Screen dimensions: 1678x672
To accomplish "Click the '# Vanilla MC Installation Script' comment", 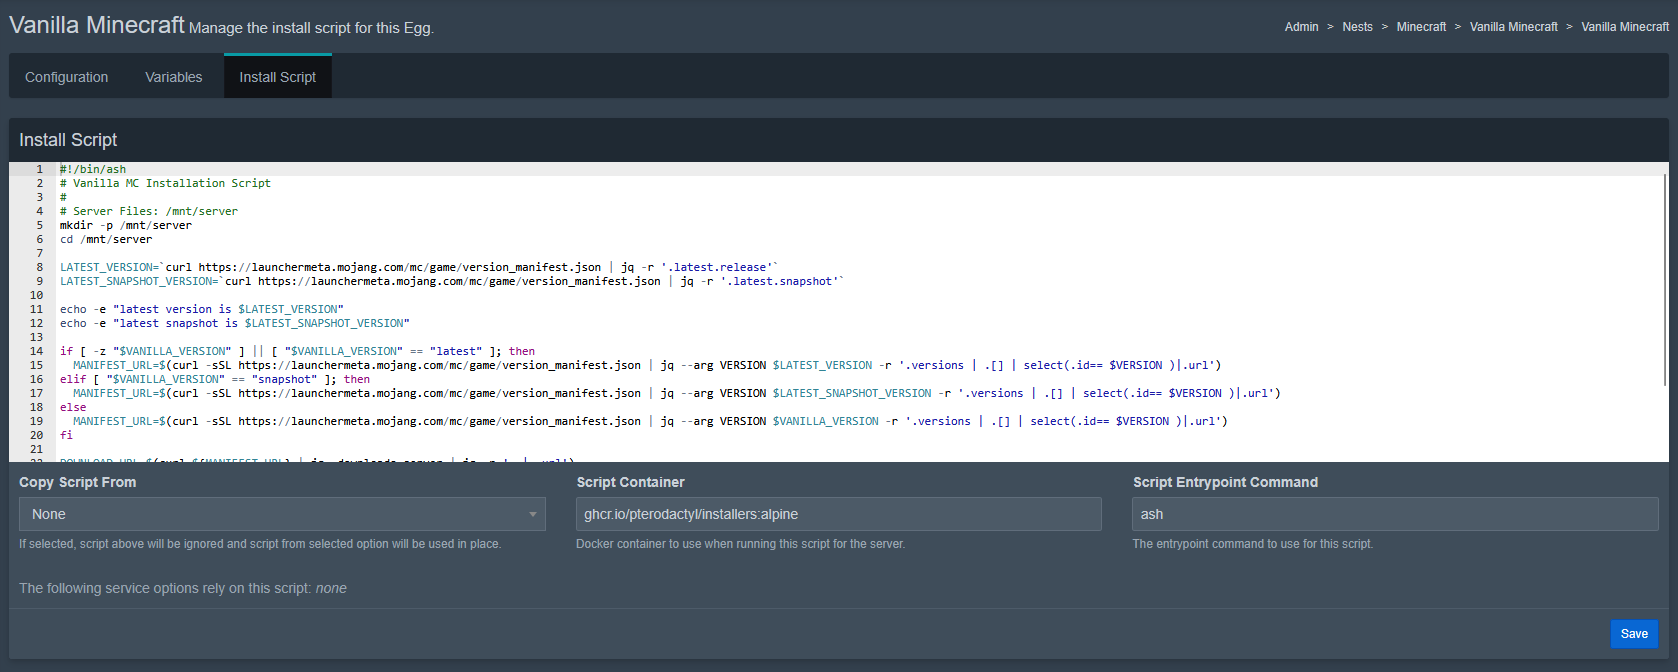I will [165, 183].
